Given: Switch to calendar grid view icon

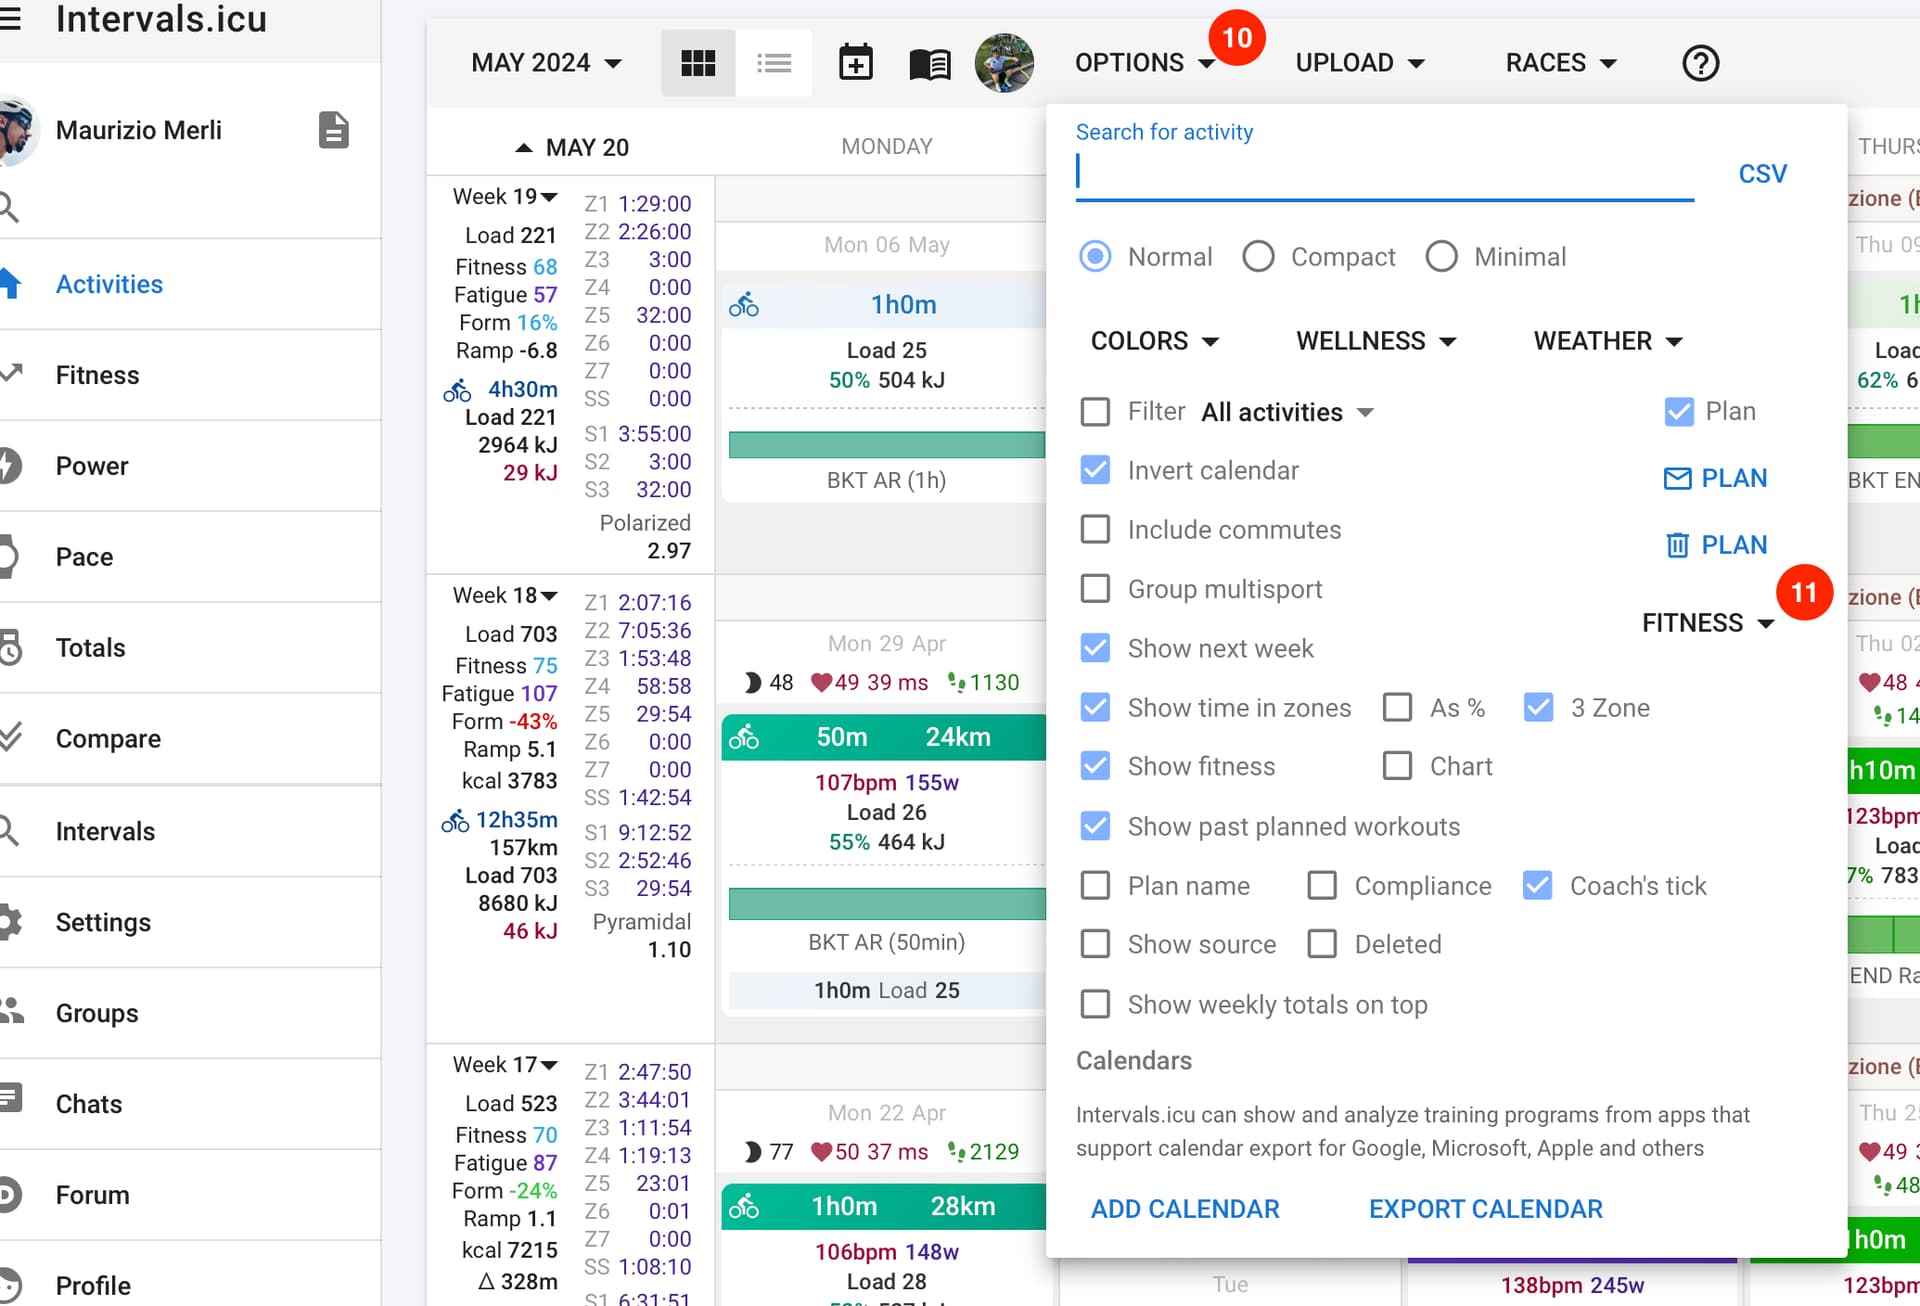Looking at the screenshot, I should click(698, 63).
